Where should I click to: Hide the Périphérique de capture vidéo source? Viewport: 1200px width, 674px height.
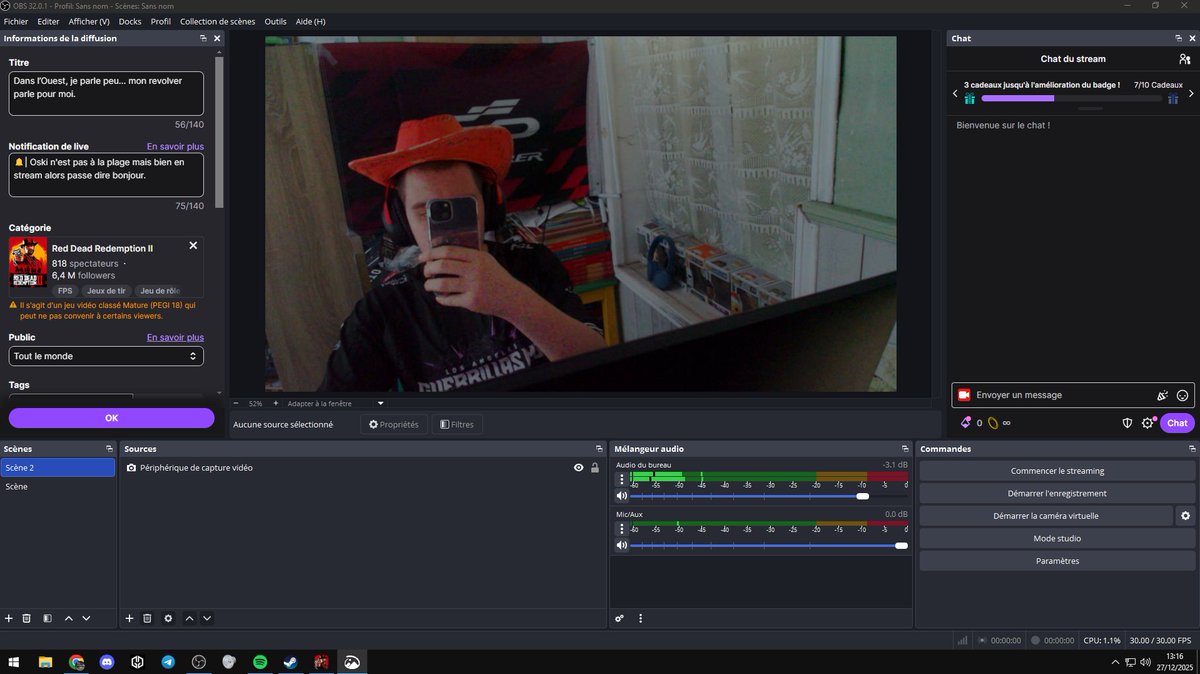(578, 466)
